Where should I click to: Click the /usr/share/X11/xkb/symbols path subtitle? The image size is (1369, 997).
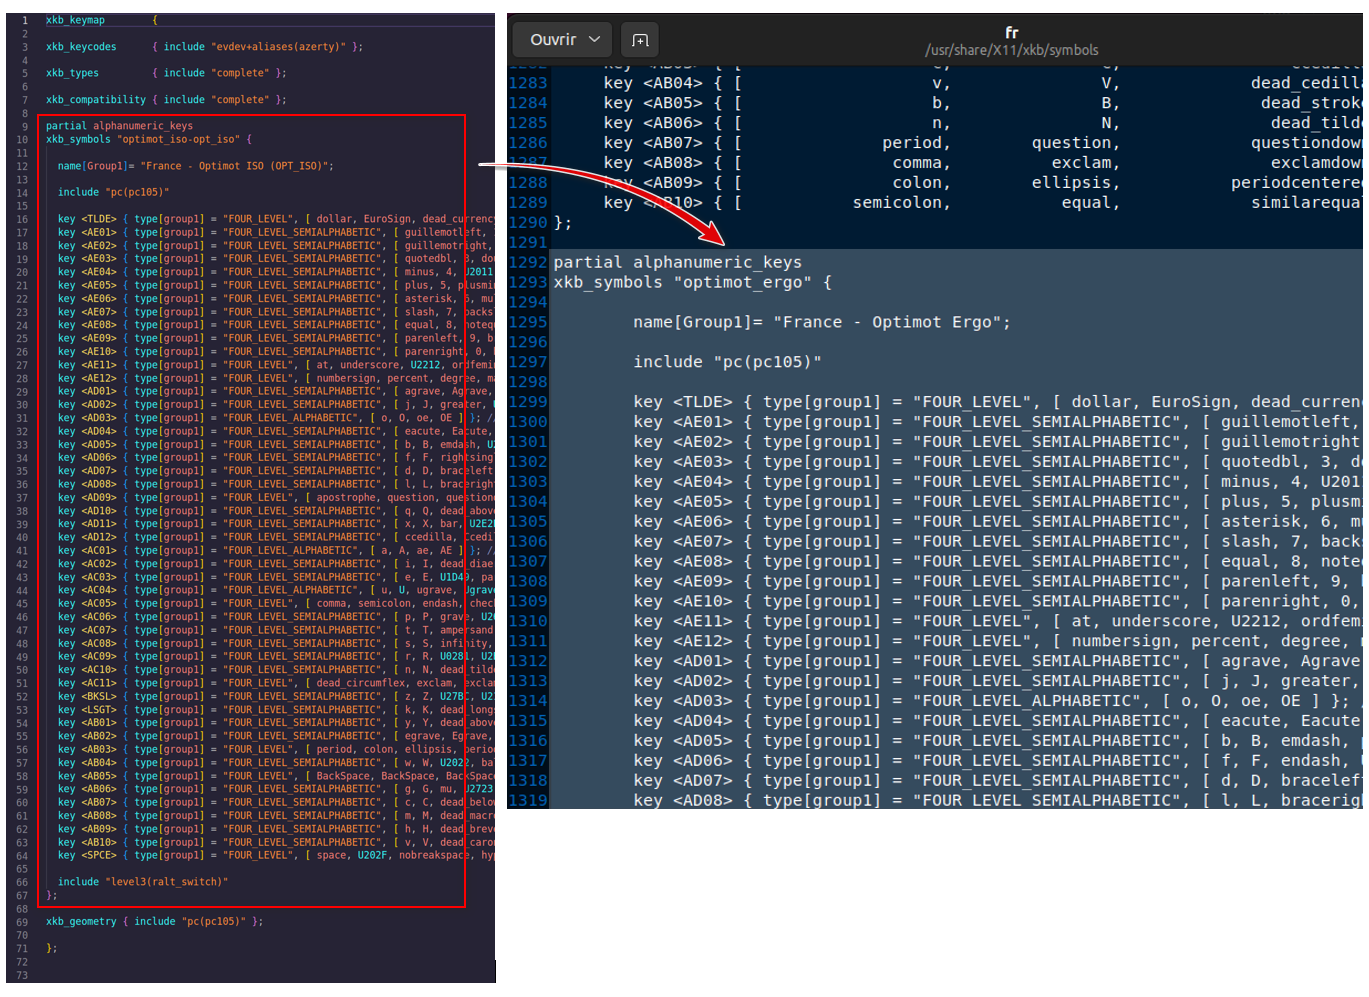click(x=1011, y=50)
